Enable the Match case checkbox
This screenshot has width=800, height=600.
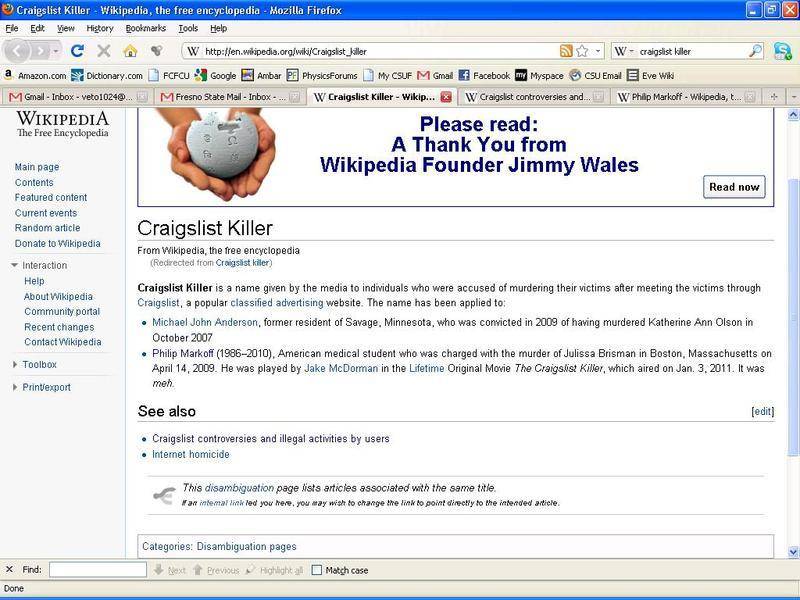pos(317,570)
